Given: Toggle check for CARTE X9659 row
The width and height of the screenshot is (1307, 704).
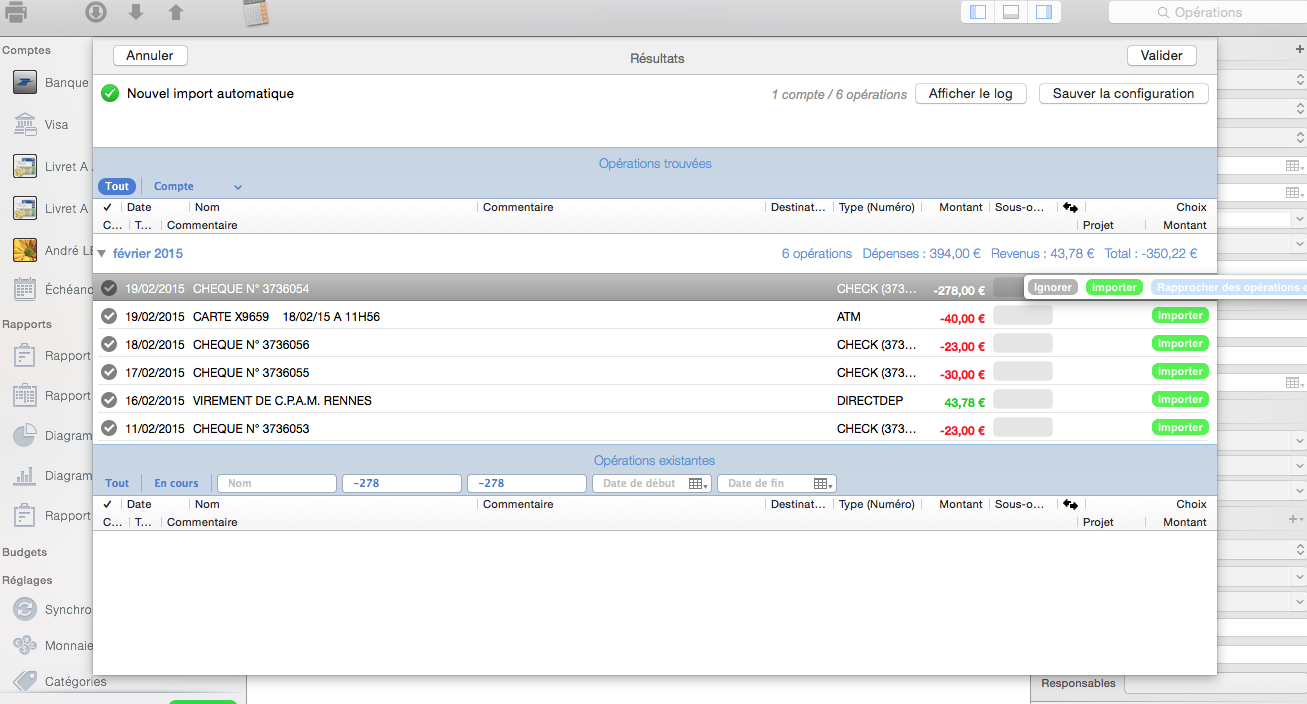Looking at the screenshot, I should (x=109, y=316).
